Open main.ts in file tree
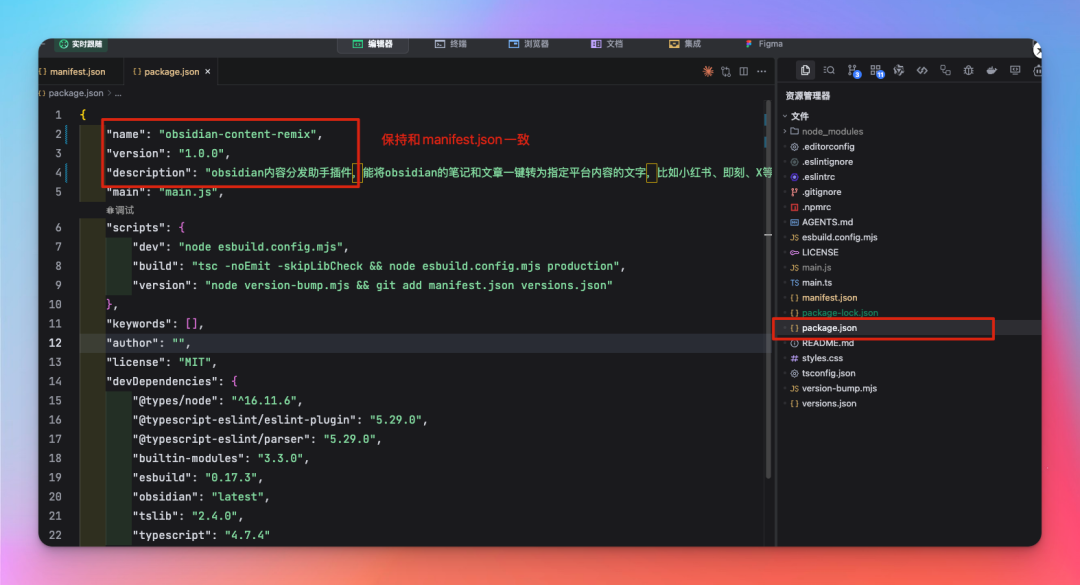1080x585 pixels. coord(817,283)
